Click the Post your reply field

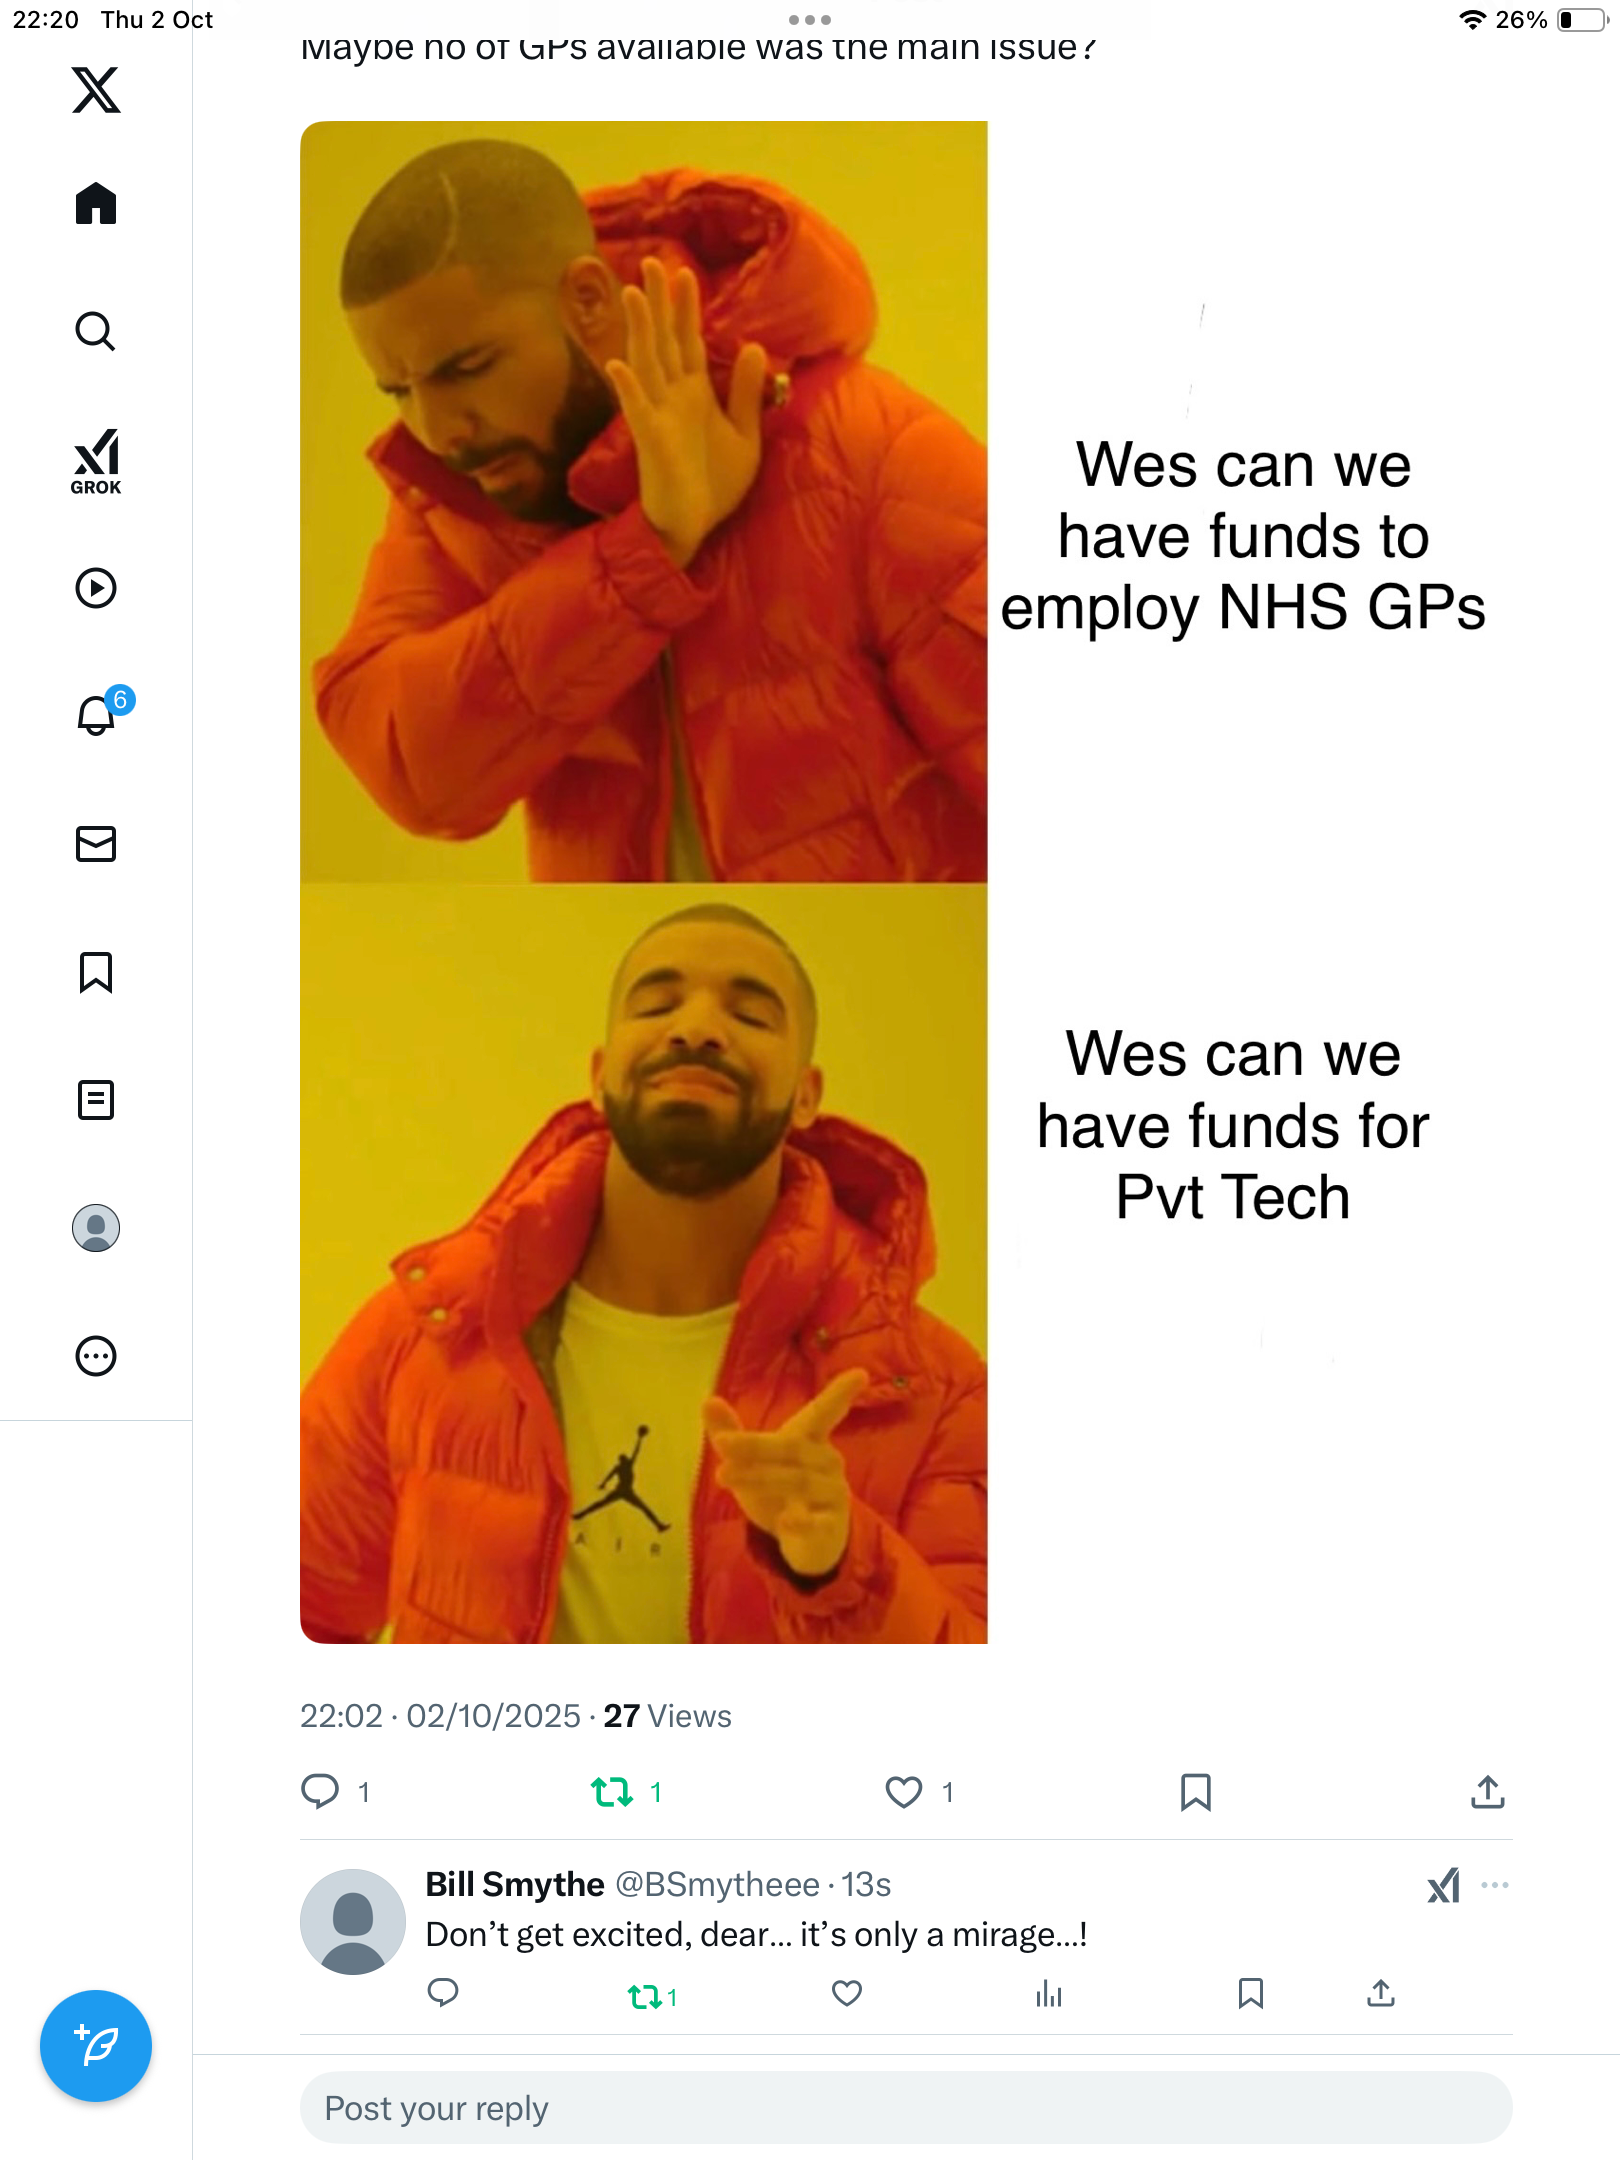[906, 2108]
